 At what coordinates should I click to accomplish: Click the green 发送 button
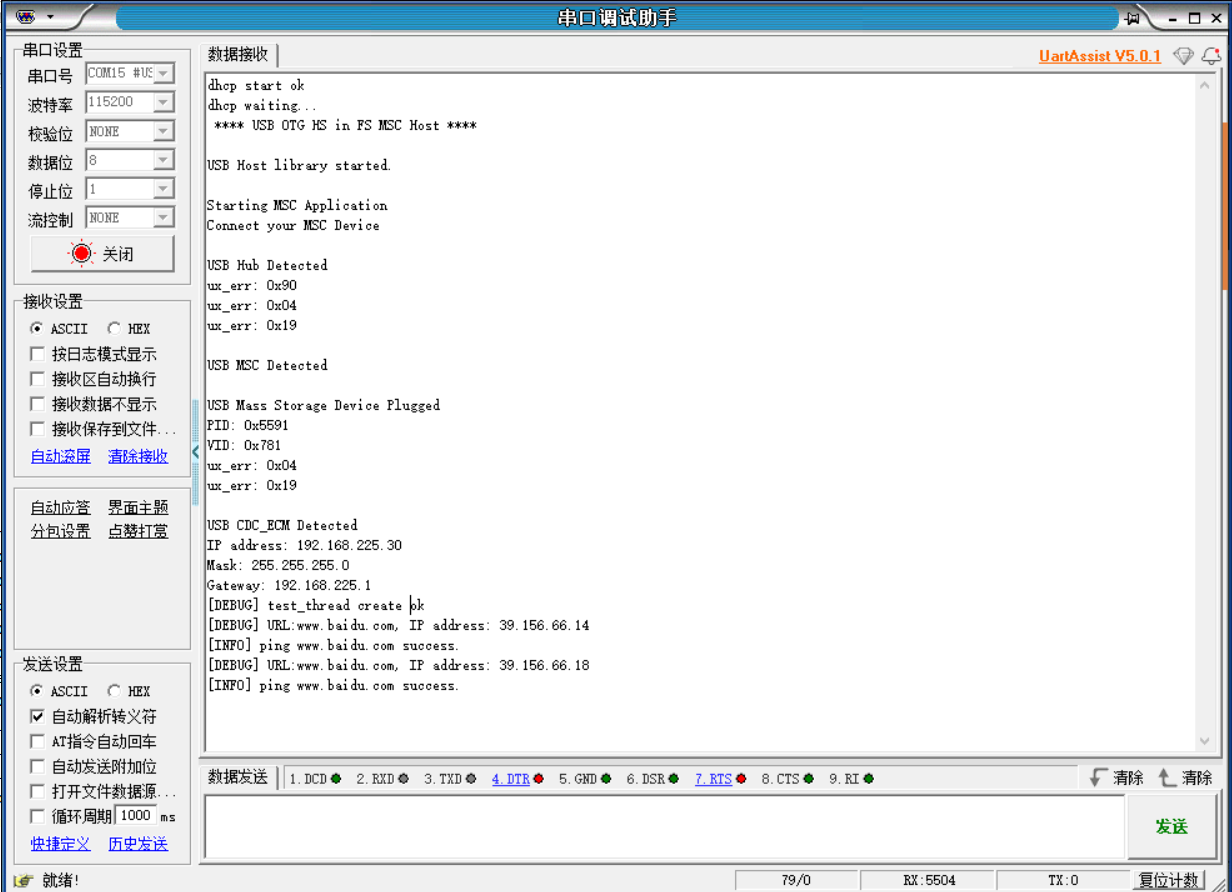1171,826
